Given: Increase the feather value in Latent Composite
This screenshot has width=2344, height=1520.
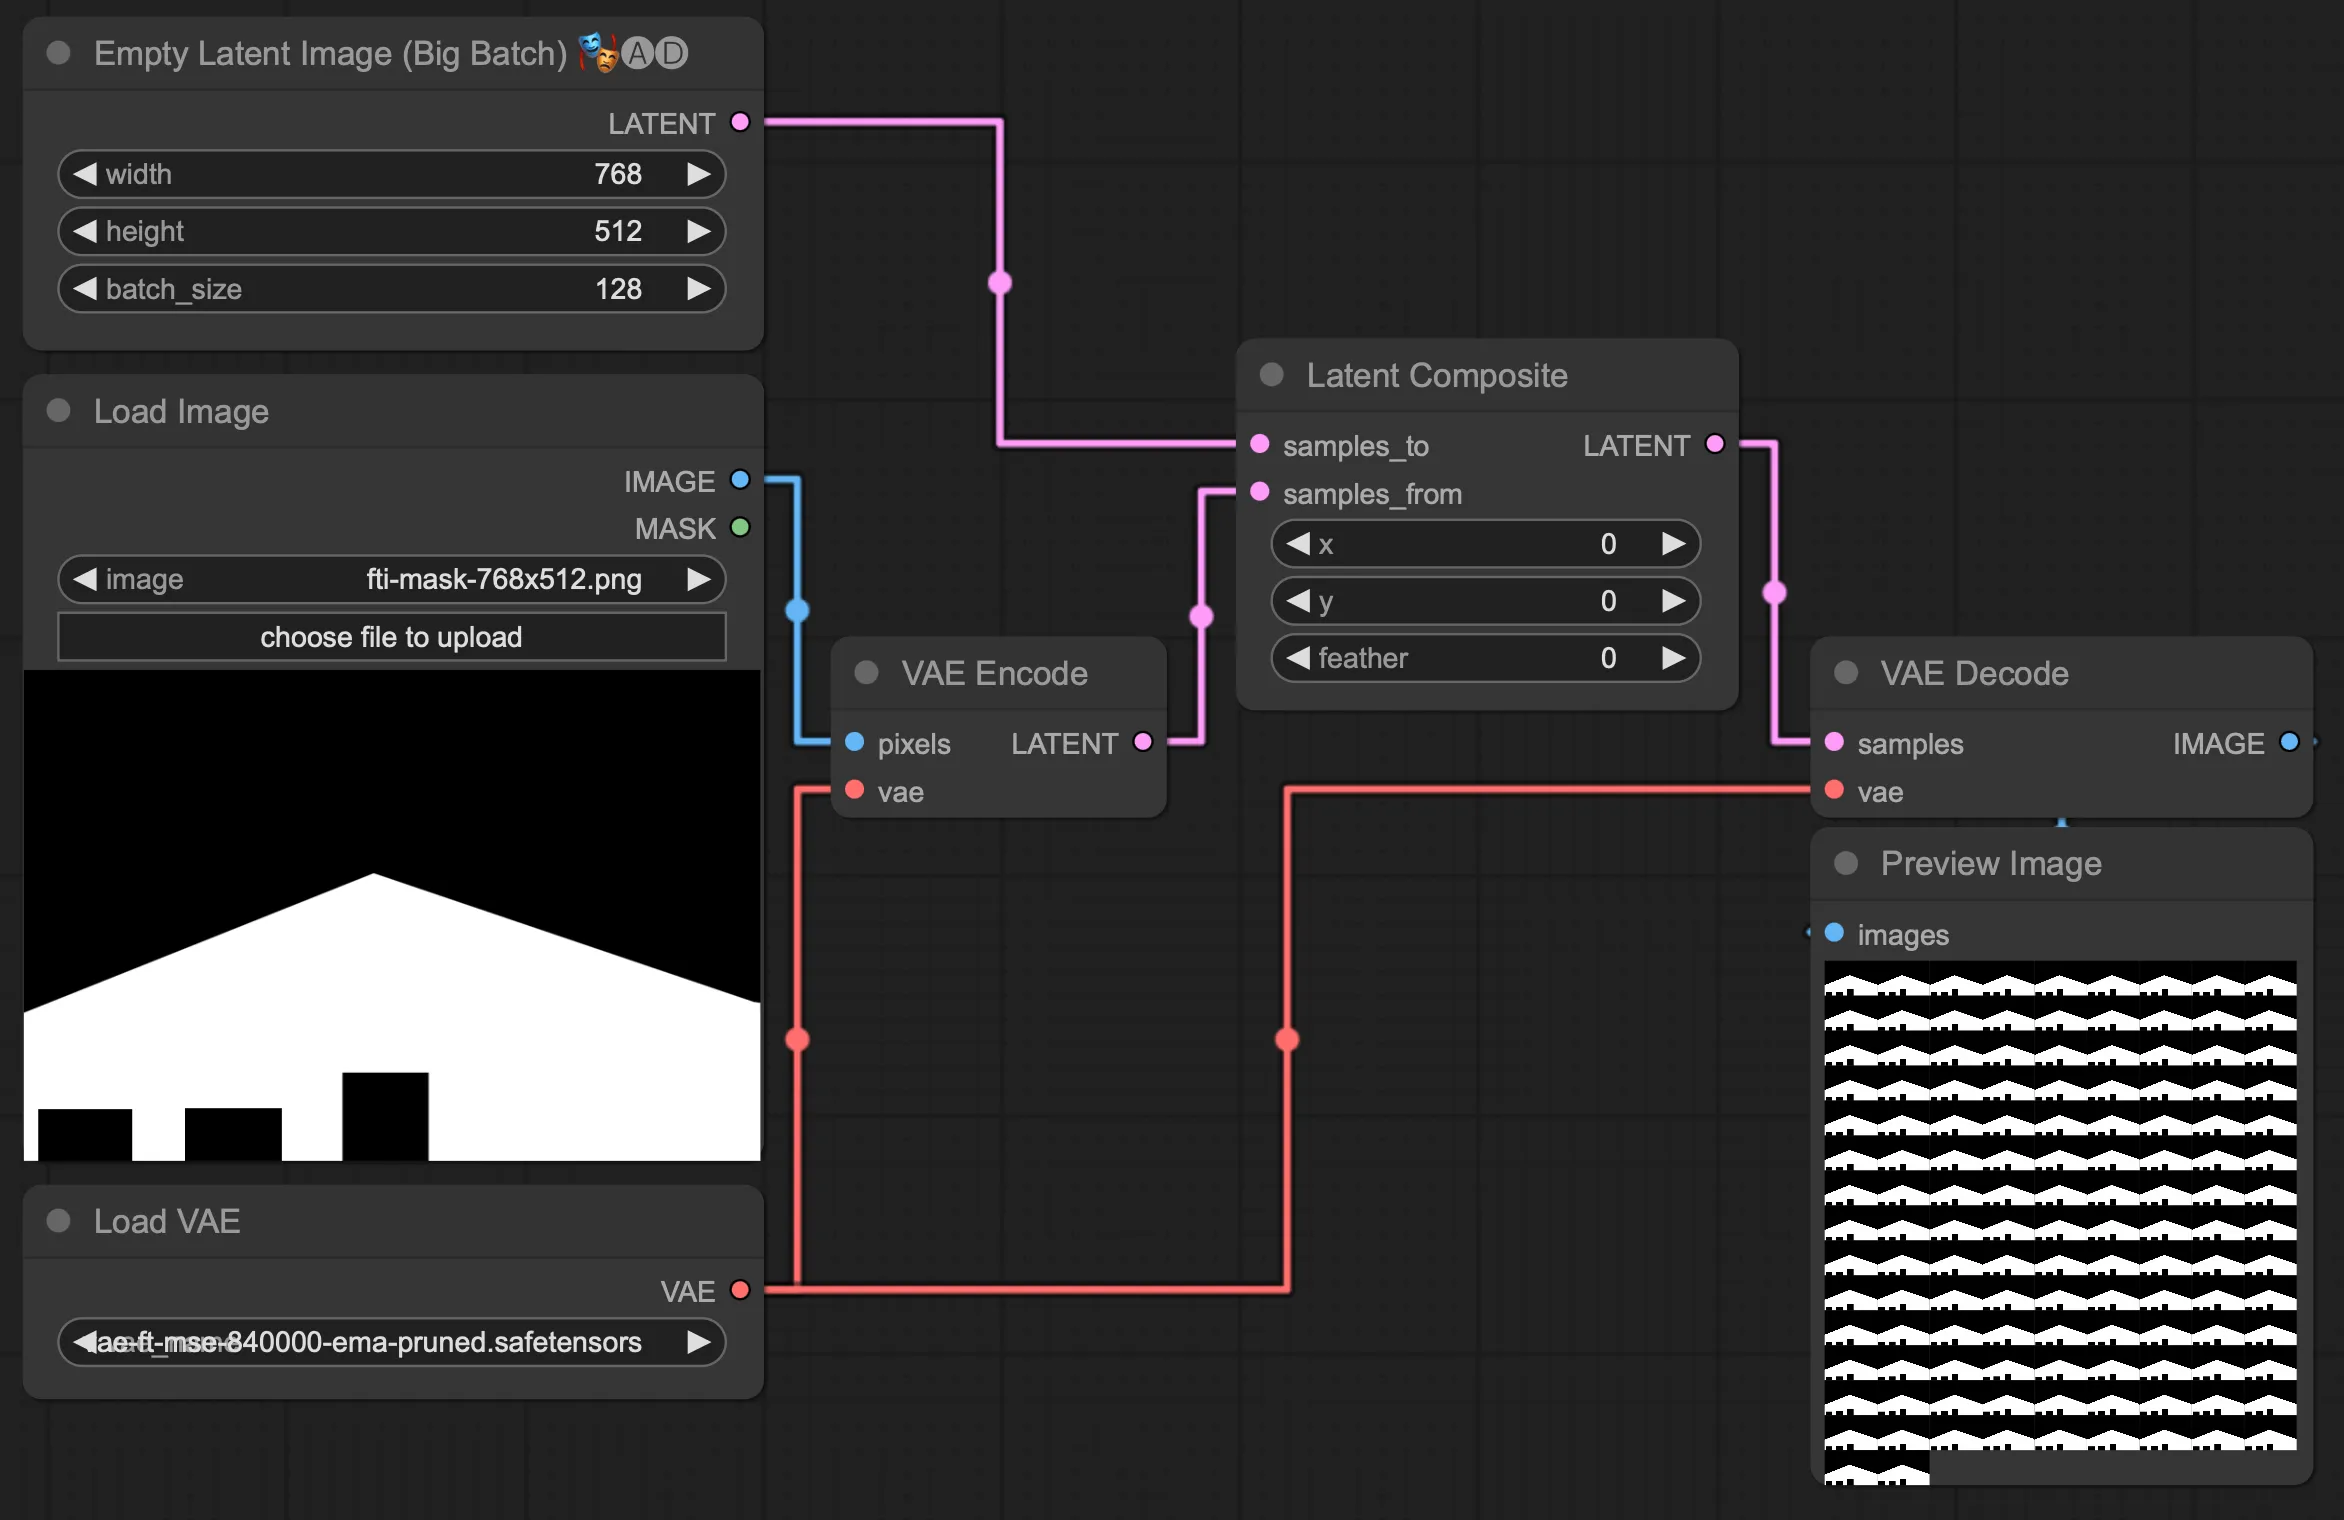Looking at the screenshot, I should tap(1675, 658).
